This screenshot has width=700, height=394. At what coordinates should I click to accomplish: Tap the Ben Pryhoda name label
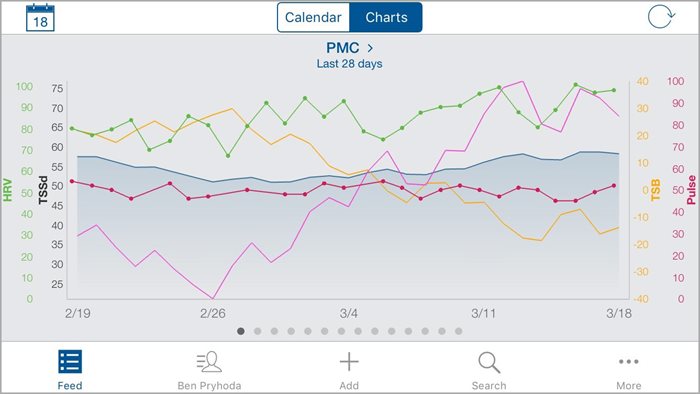coord(209,386)
